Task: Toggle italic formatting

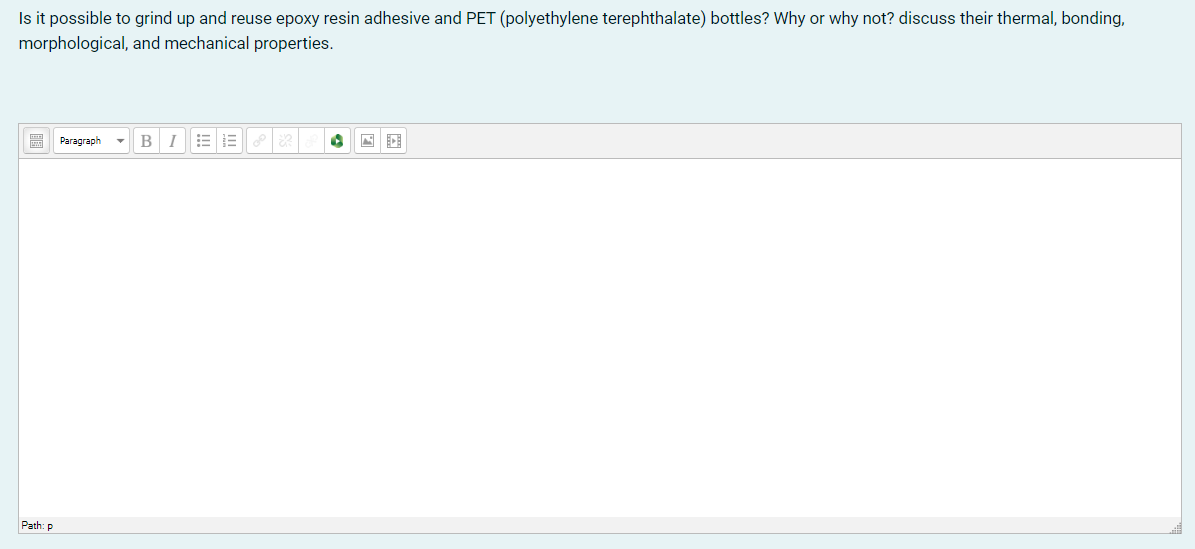Action: (172, 141)
